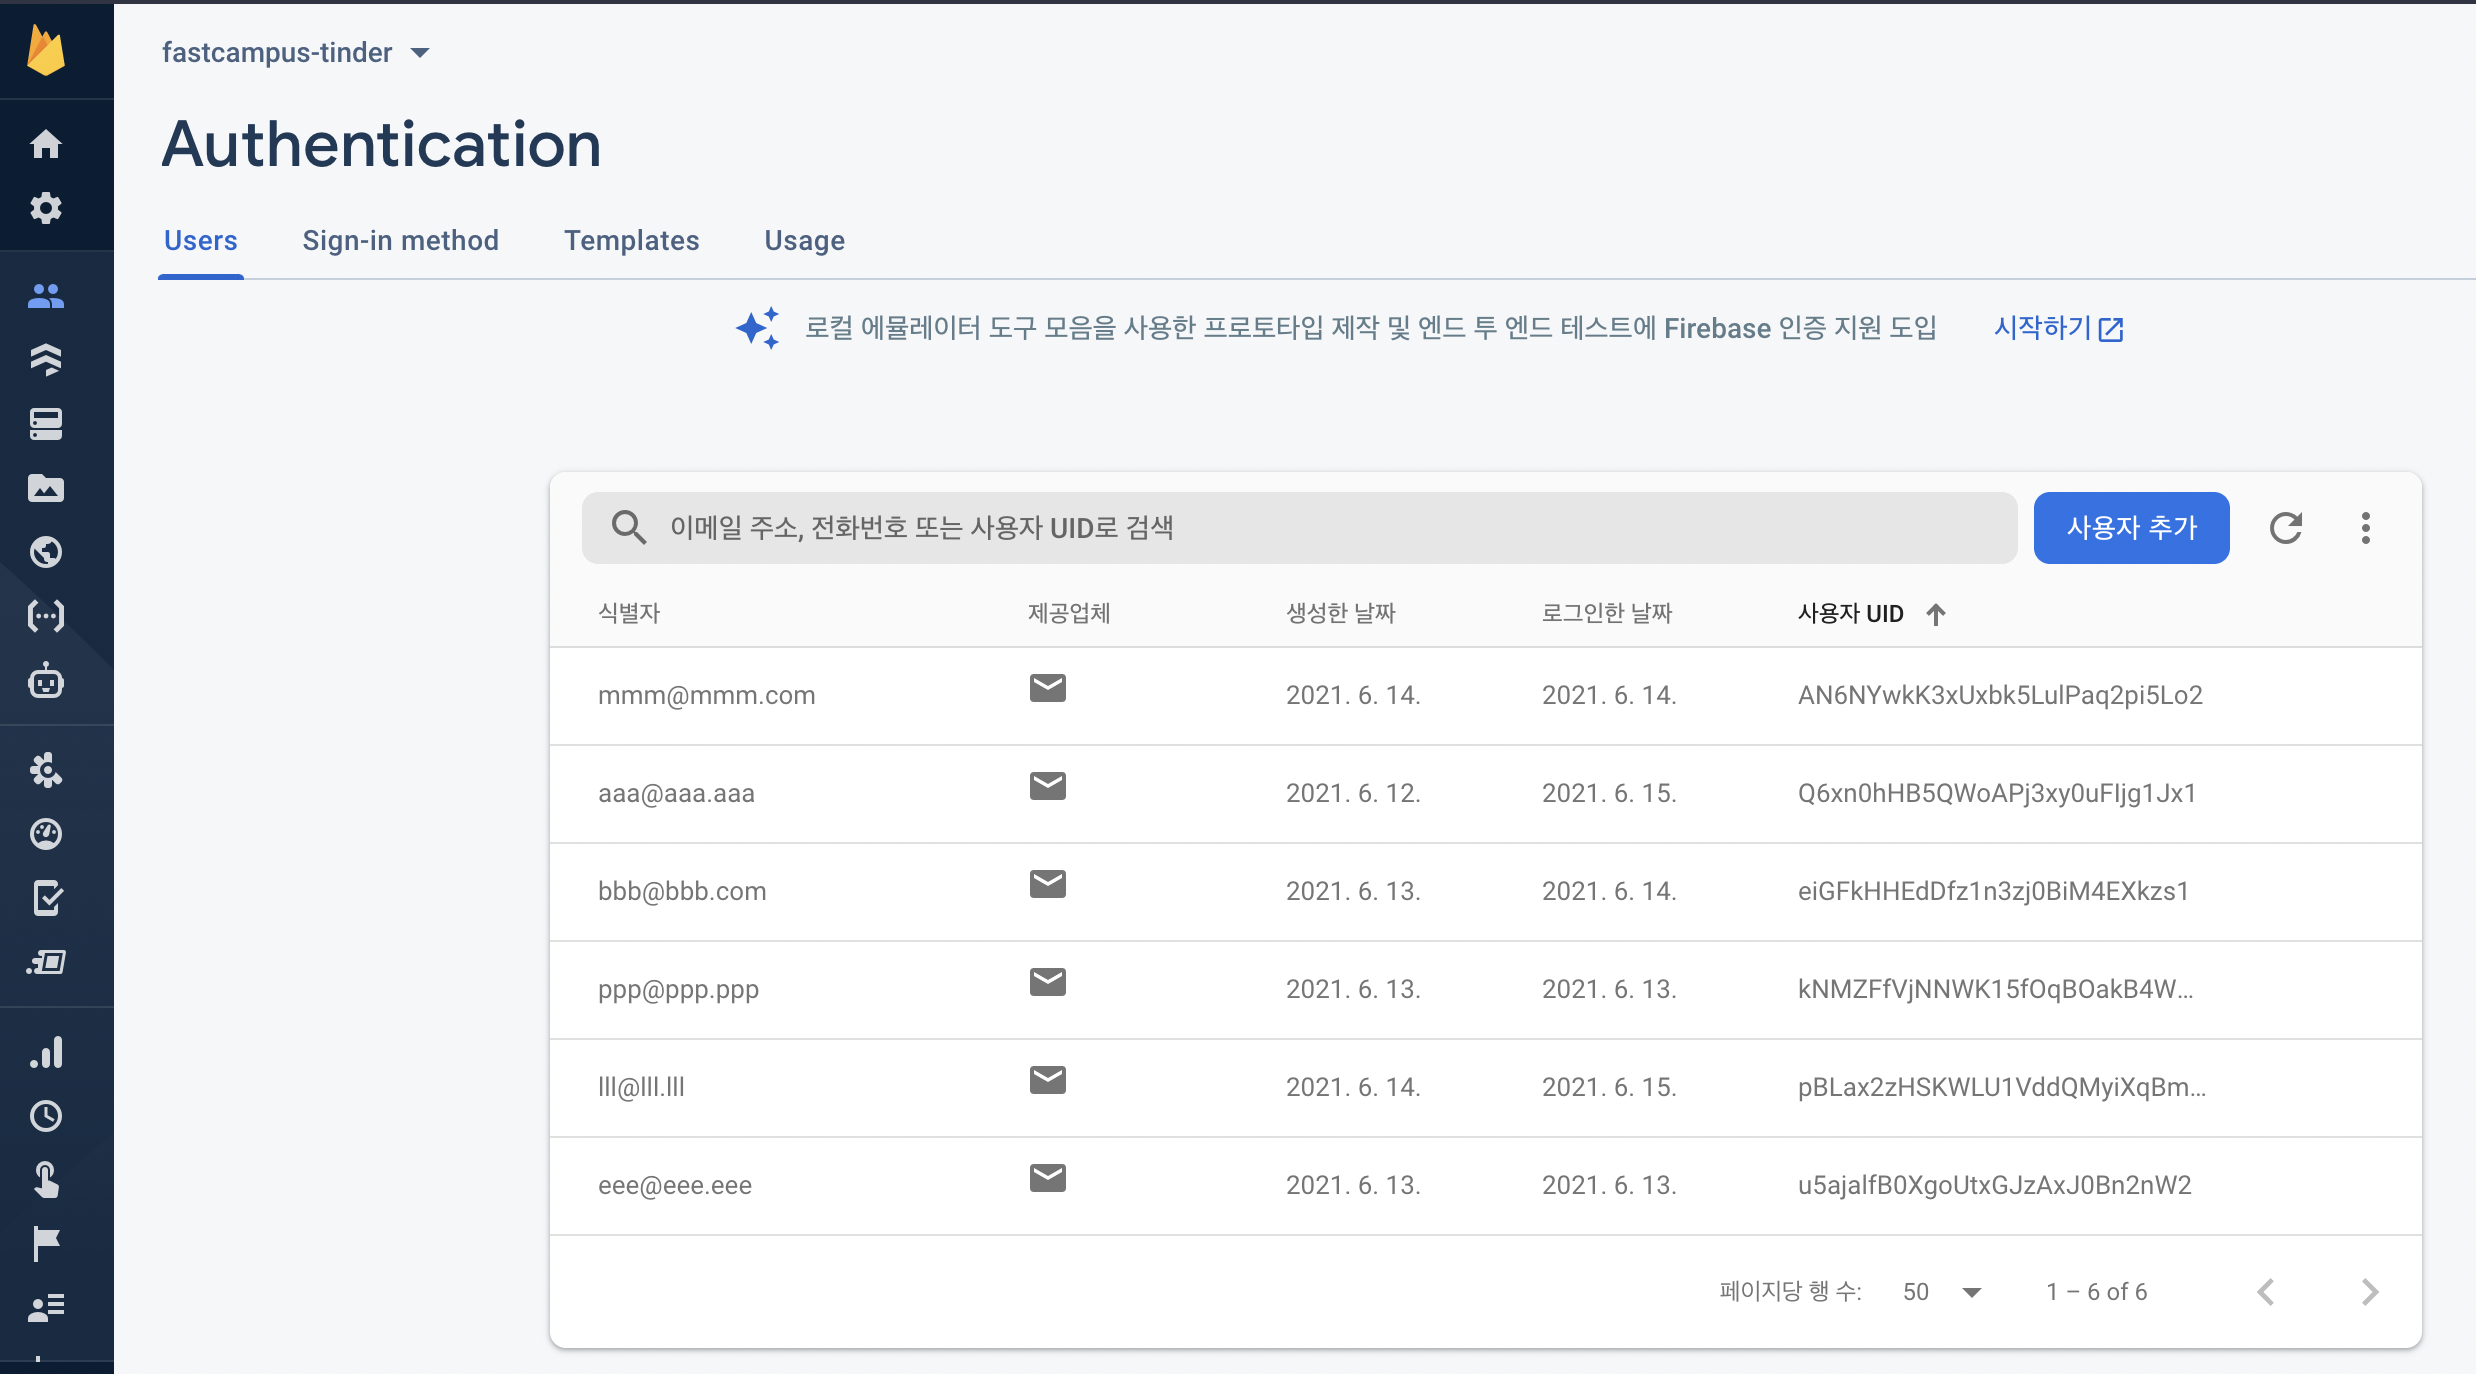Click the refresh users icon

click(2286, 528)
